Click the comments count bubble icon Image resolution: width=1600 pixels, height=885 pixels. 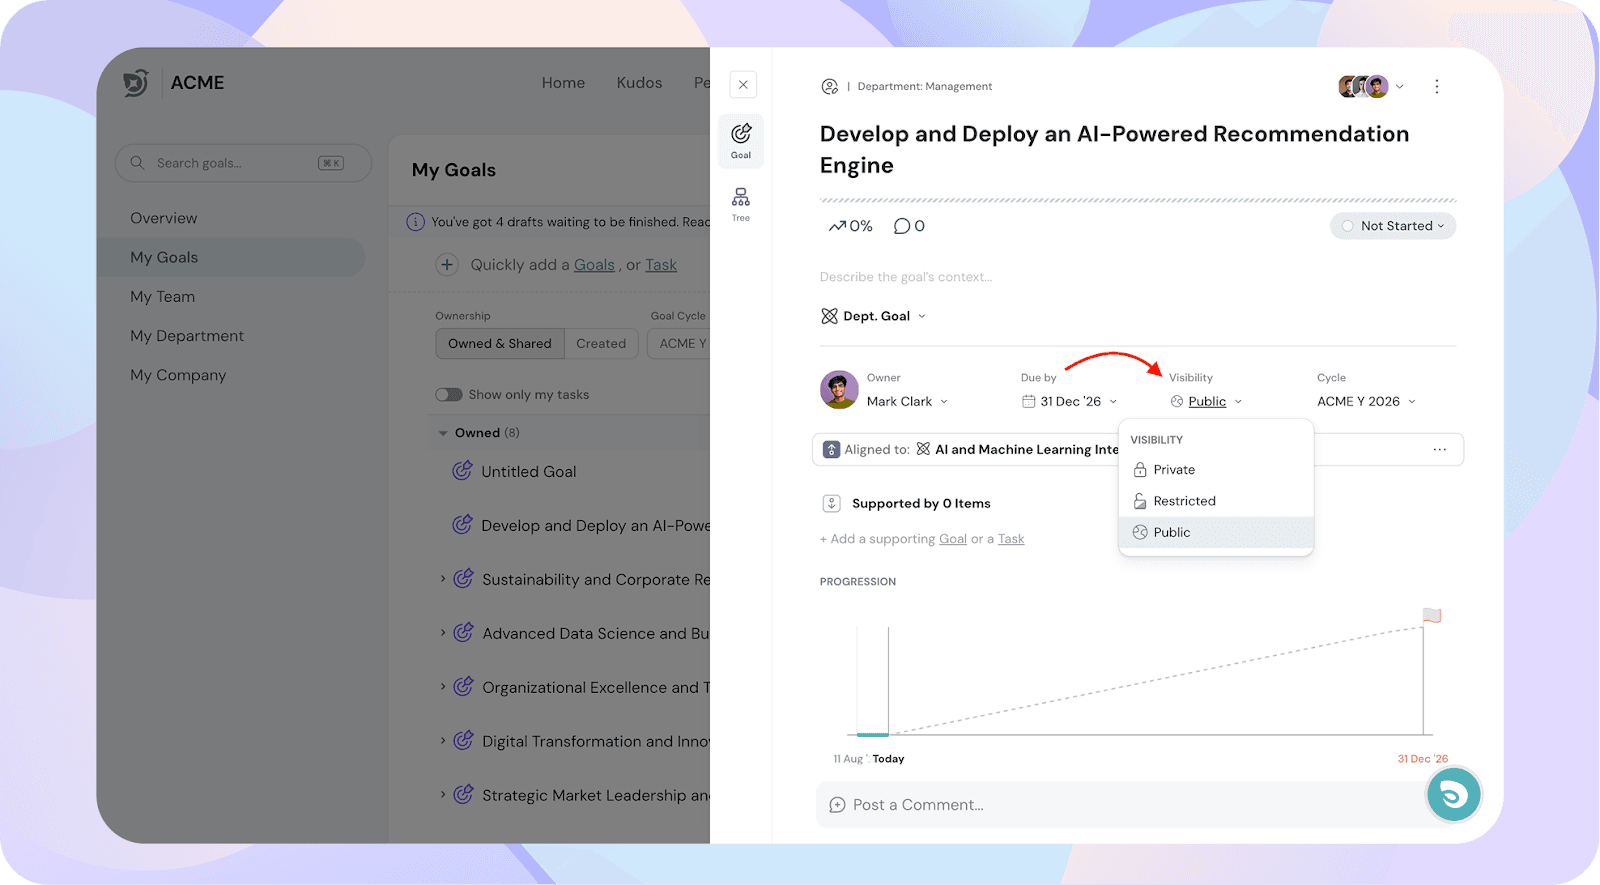(x=902, y=226)
